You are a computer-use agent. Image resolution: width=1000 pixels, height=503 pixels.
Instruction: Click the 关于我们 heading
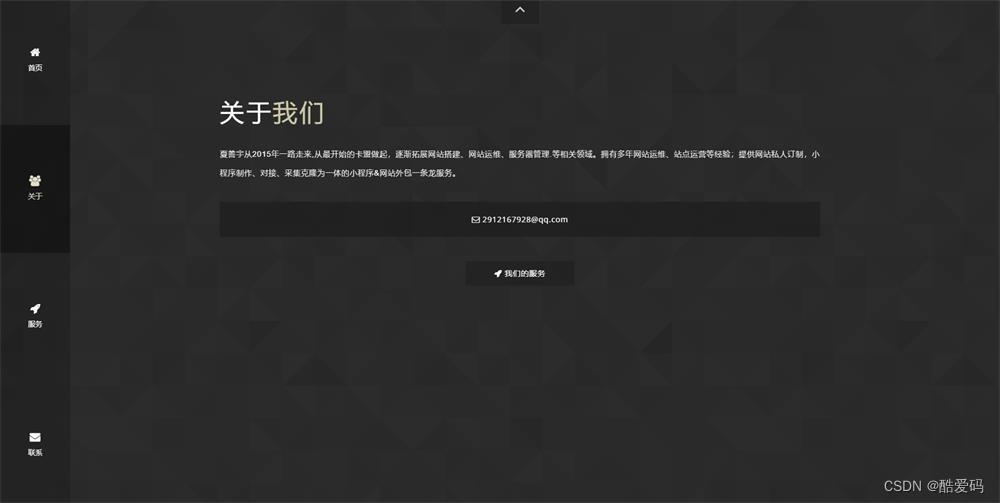click(272, 113)
